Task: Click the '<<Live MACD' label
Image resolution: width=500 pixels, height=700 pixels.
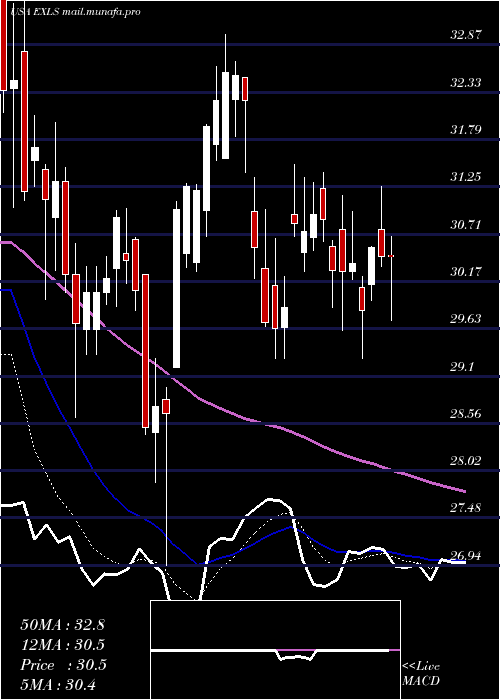Action: [421, 674]
